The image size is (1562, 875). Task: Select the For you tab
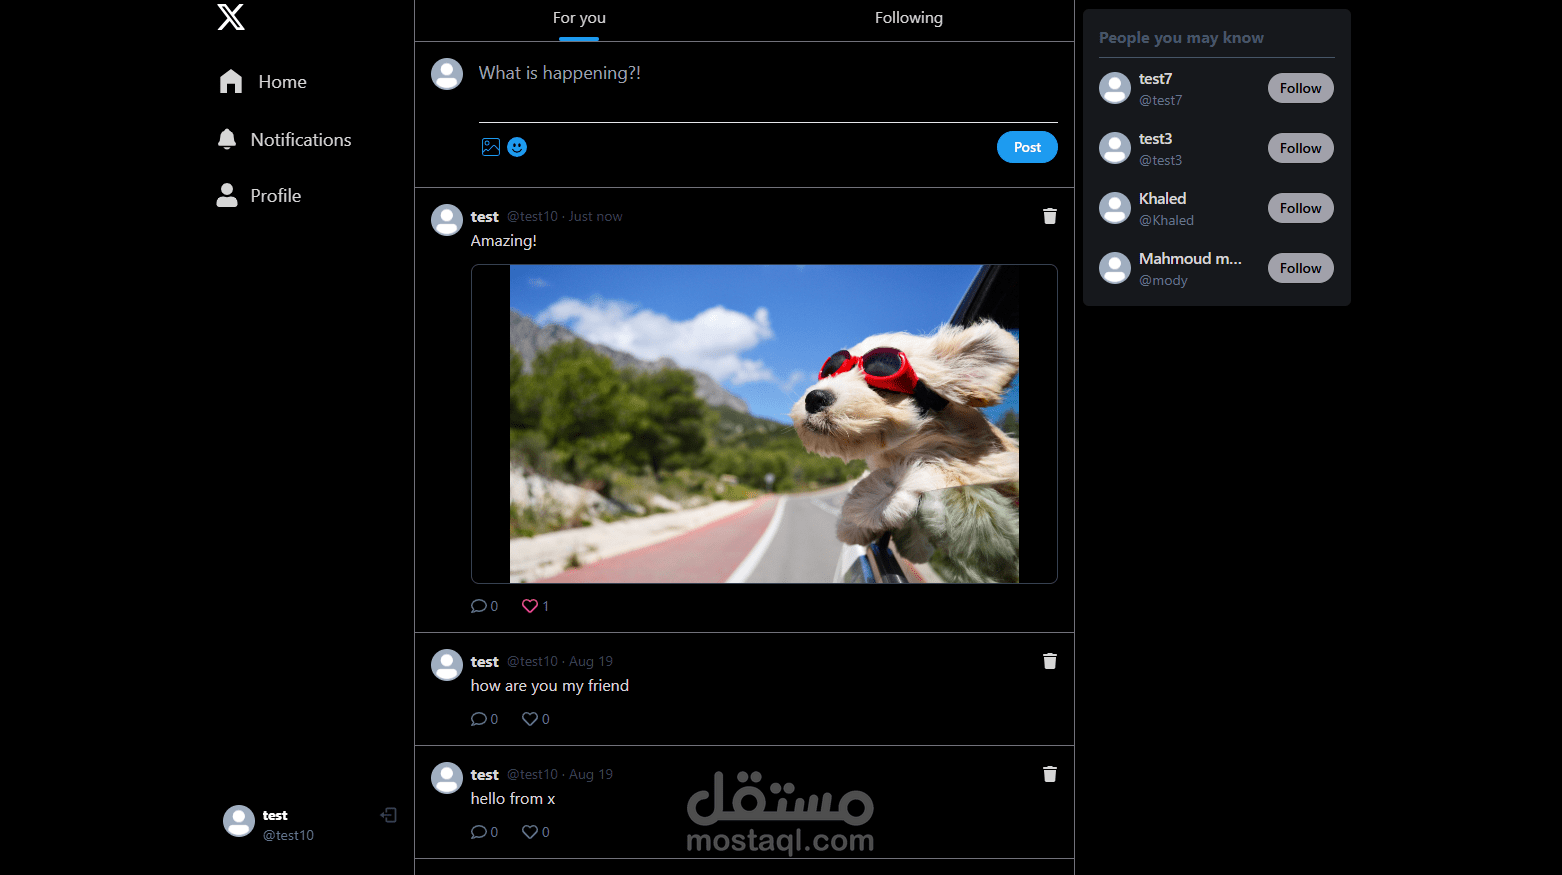pos(579,17)
